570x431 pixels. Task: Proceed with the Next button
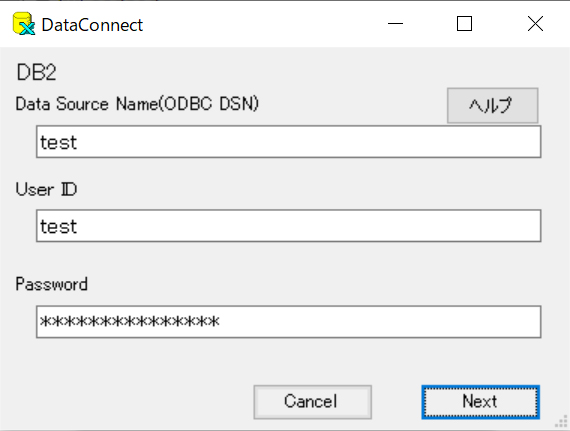(480, 402)
